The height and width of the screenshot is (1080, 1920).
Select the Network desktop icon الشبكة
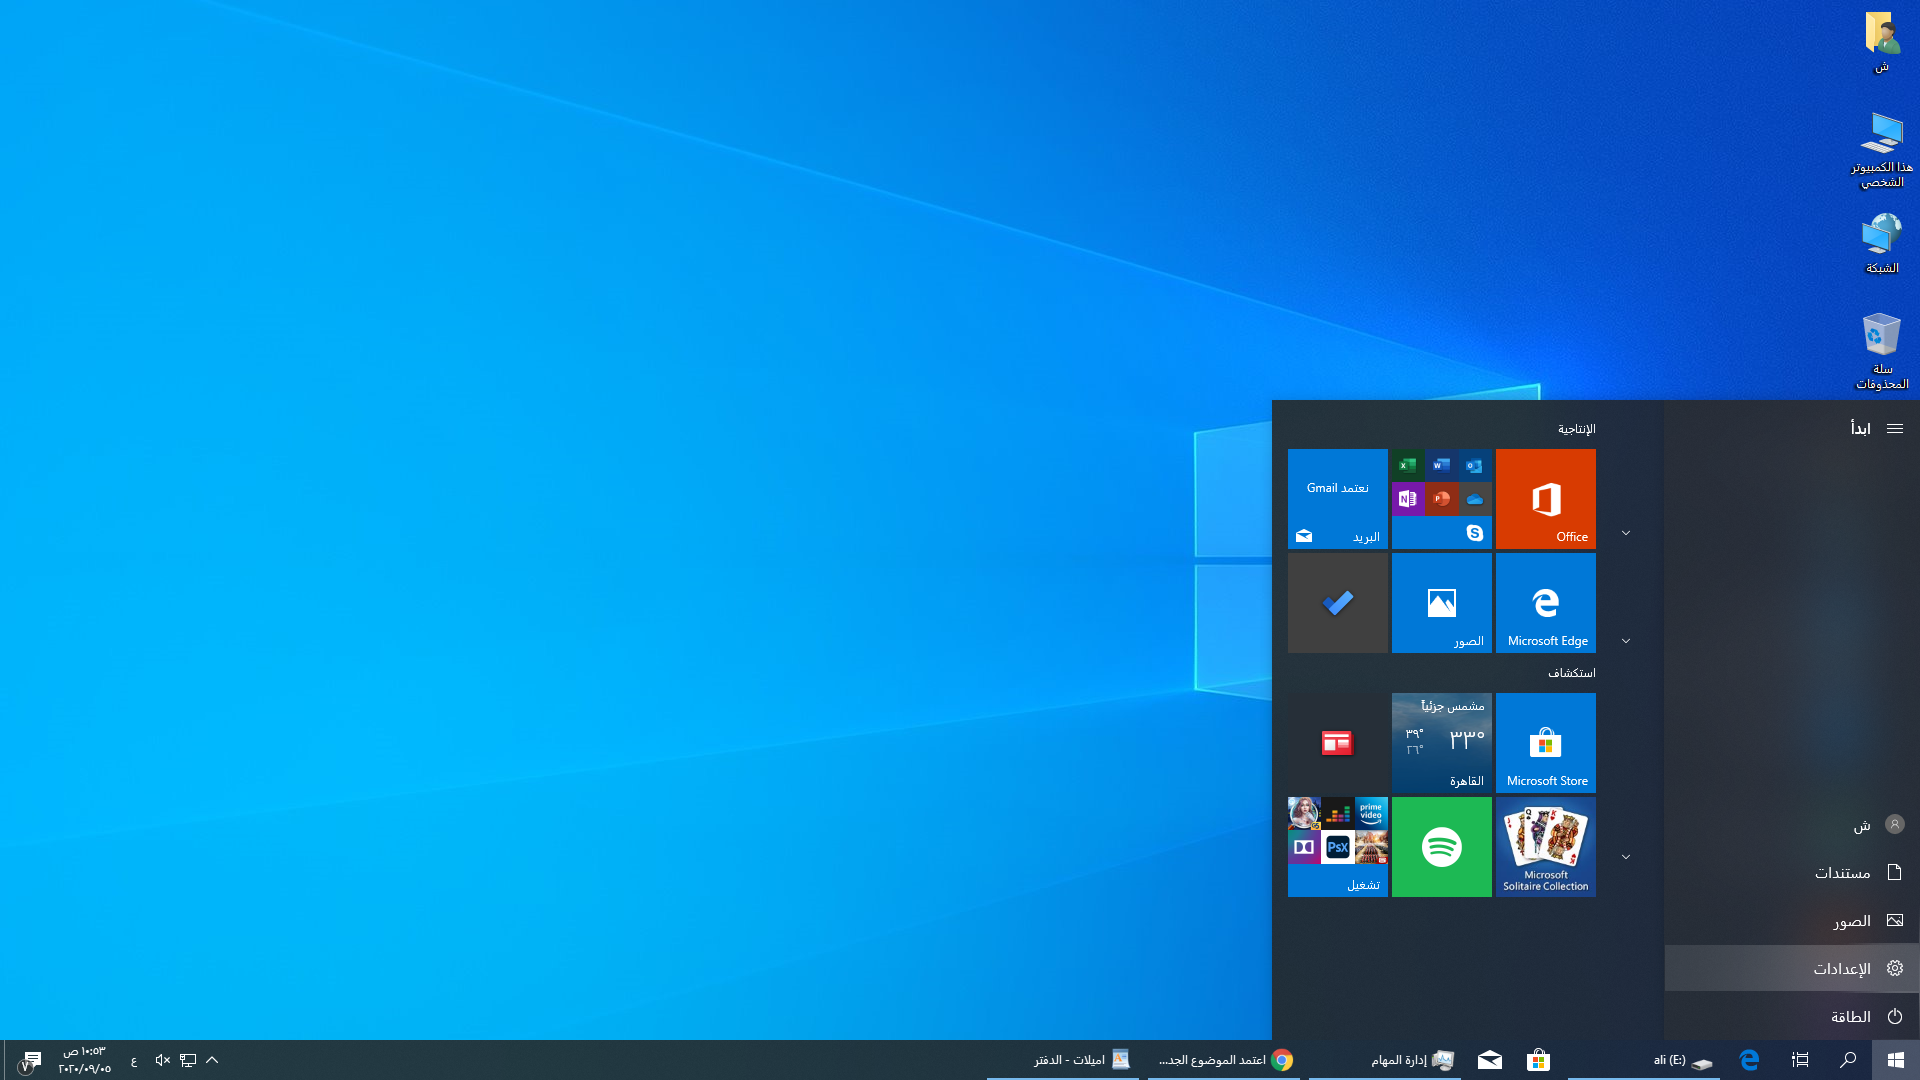pyautogui.click(x=1881, y=244)
